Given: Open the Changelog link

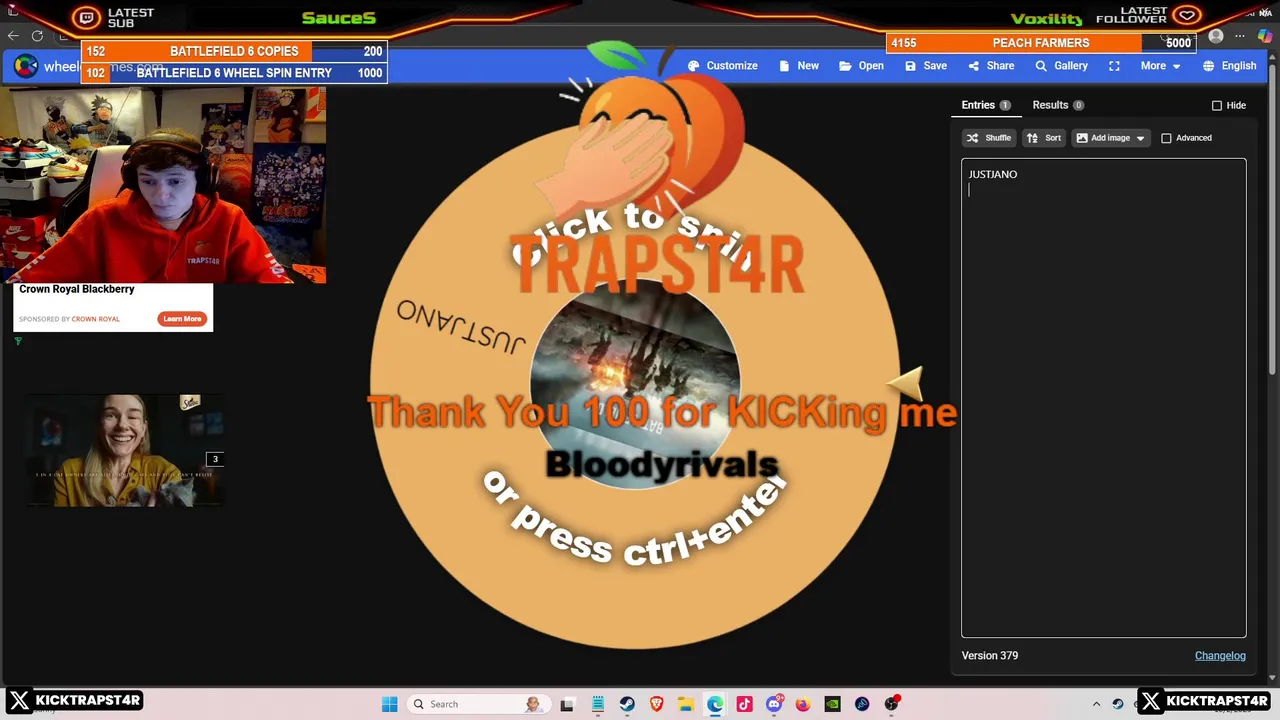Looking at the screenshot, I should (x=1220, y=656).
